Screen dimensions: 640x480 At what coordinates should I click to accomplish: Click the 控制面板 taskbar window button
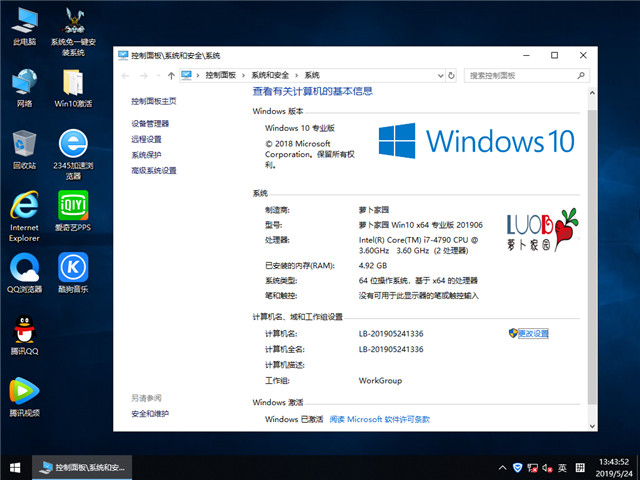click(82, 468)
